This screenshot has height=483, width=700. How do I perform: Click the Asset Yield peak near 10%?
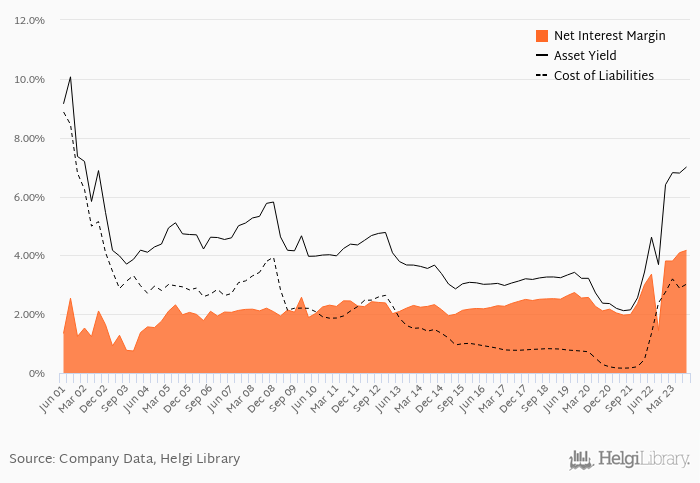coord(71,77)
